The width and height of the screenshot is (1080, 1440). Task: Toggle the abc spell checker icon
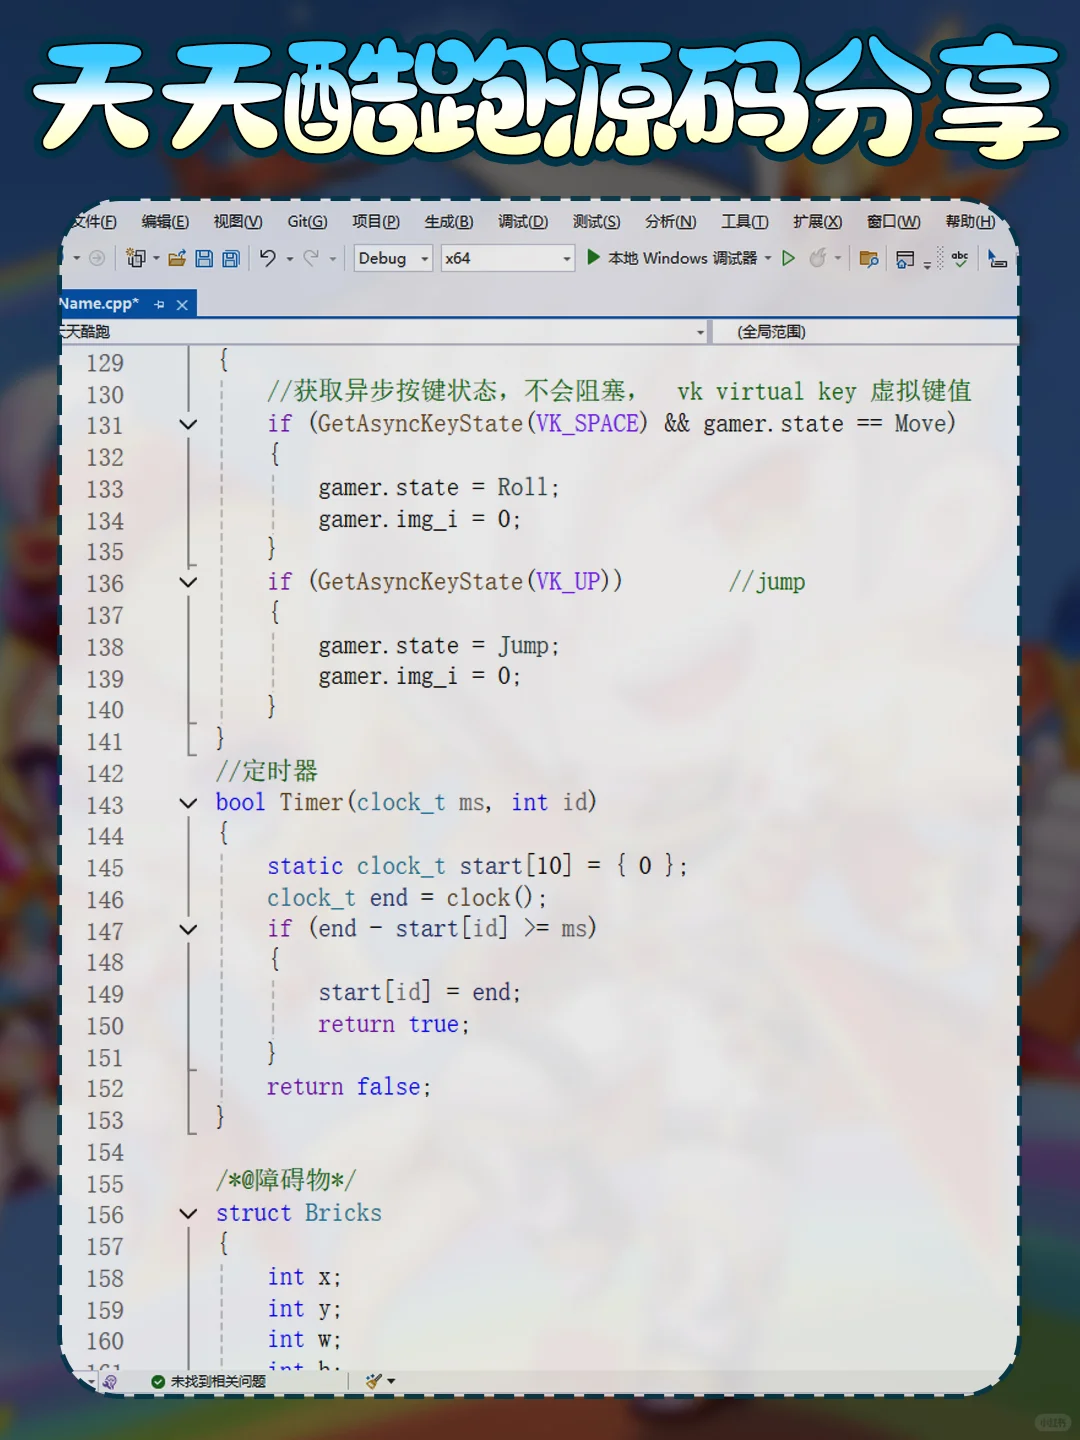(960, 259)
